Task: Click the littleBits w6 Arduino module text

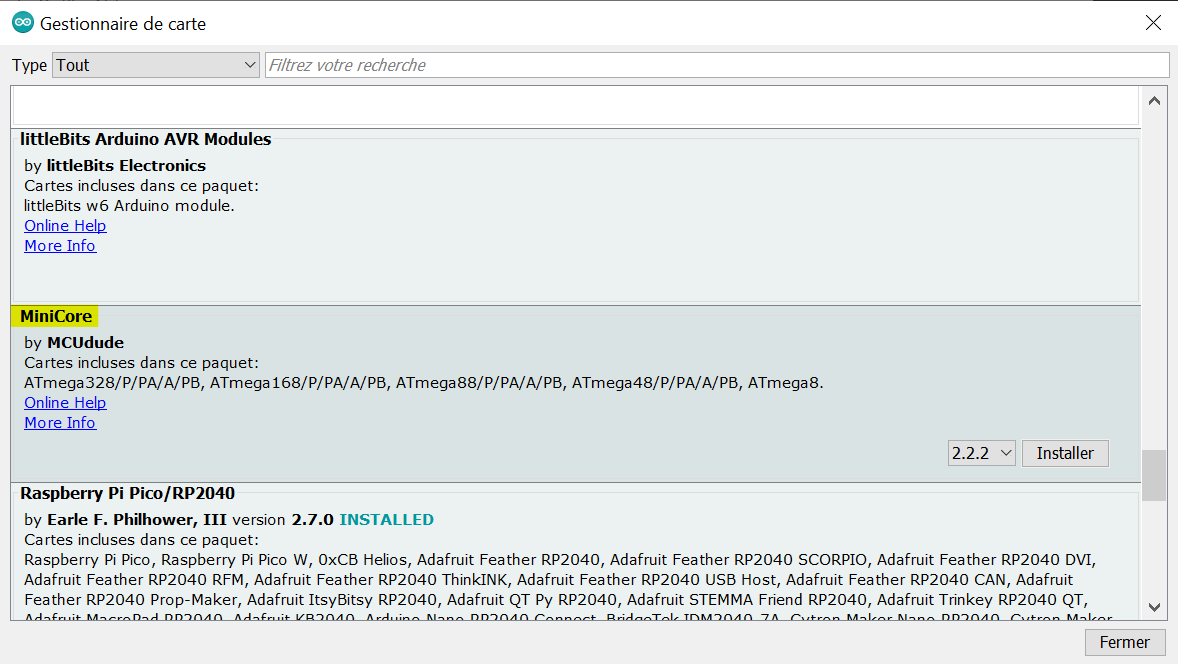Action: pyautogui.click(x=129, y=206)
